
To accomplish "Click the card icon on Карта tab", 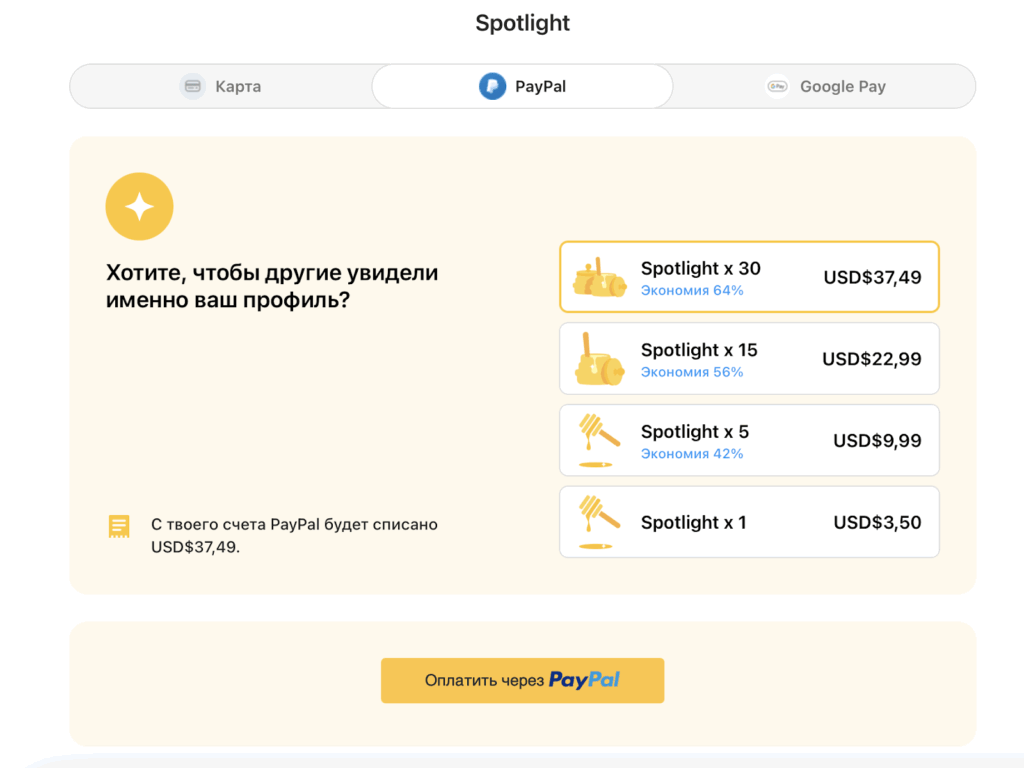I will point(192,86).
